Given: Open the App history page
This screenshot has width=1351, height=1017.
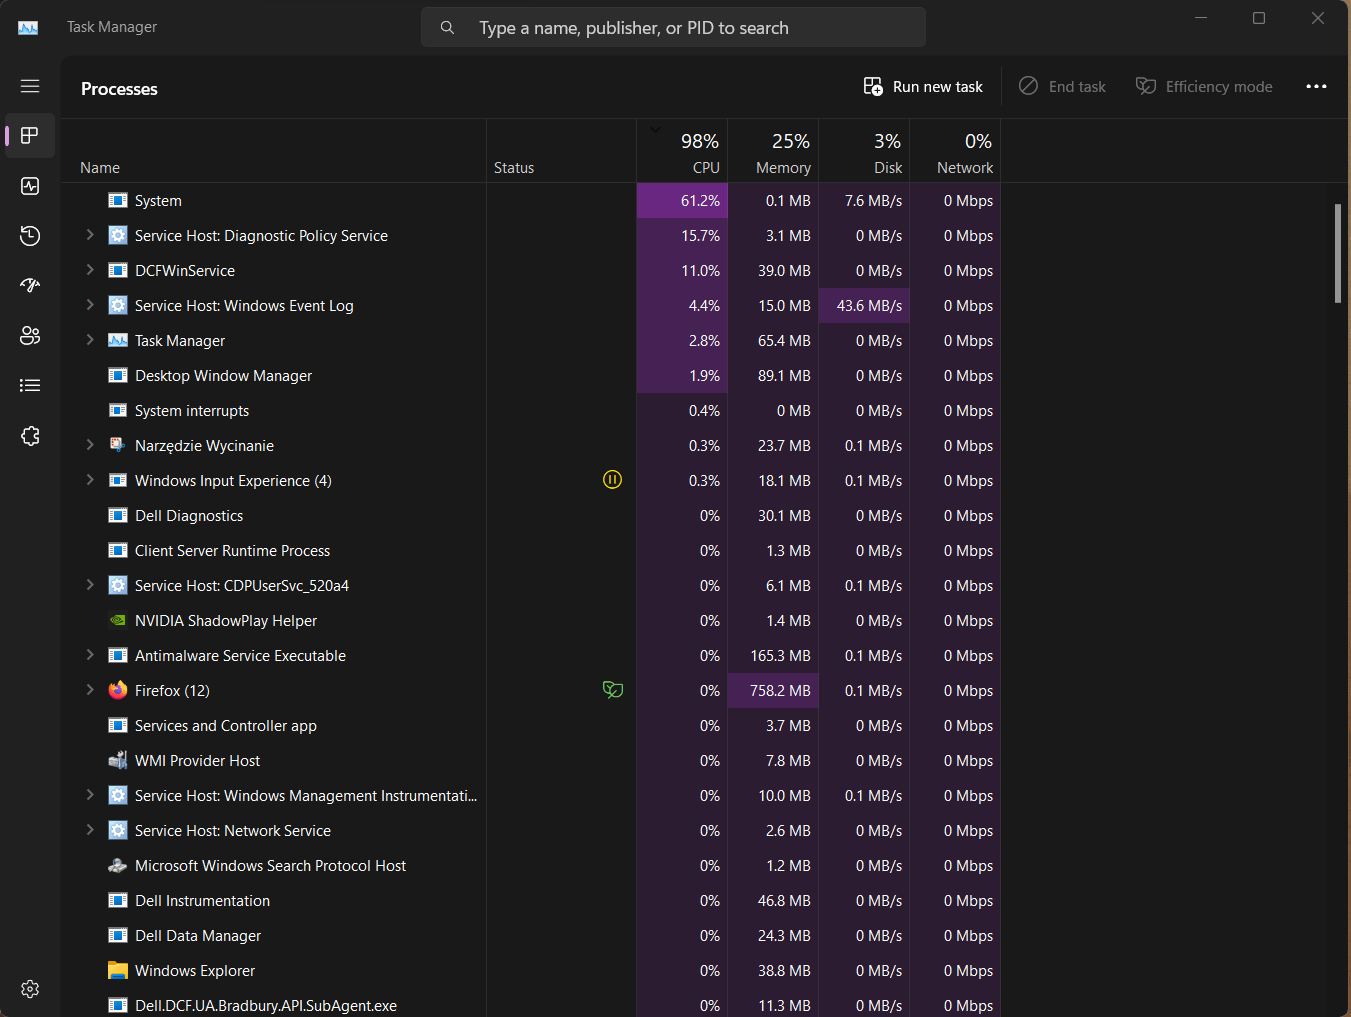Looking at the screenshot, I should pyautogui.click(x=30, y=236).
